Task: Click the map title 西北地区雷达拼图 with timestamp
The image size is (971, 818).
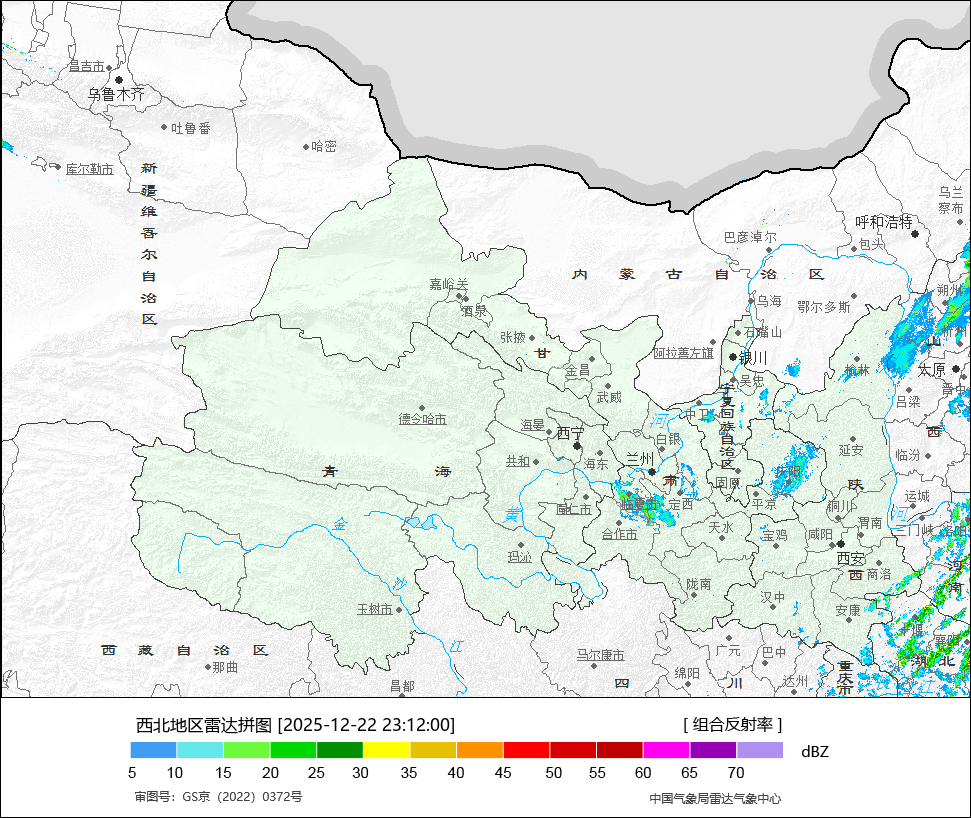Action: (x=295, y=724)
